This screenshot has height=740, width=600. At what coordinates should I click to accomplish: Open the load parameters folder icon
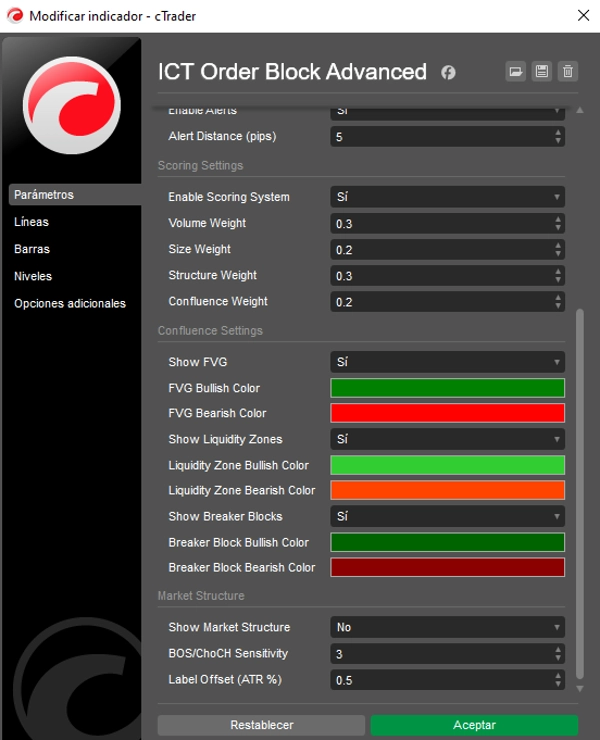pos(515,71)
